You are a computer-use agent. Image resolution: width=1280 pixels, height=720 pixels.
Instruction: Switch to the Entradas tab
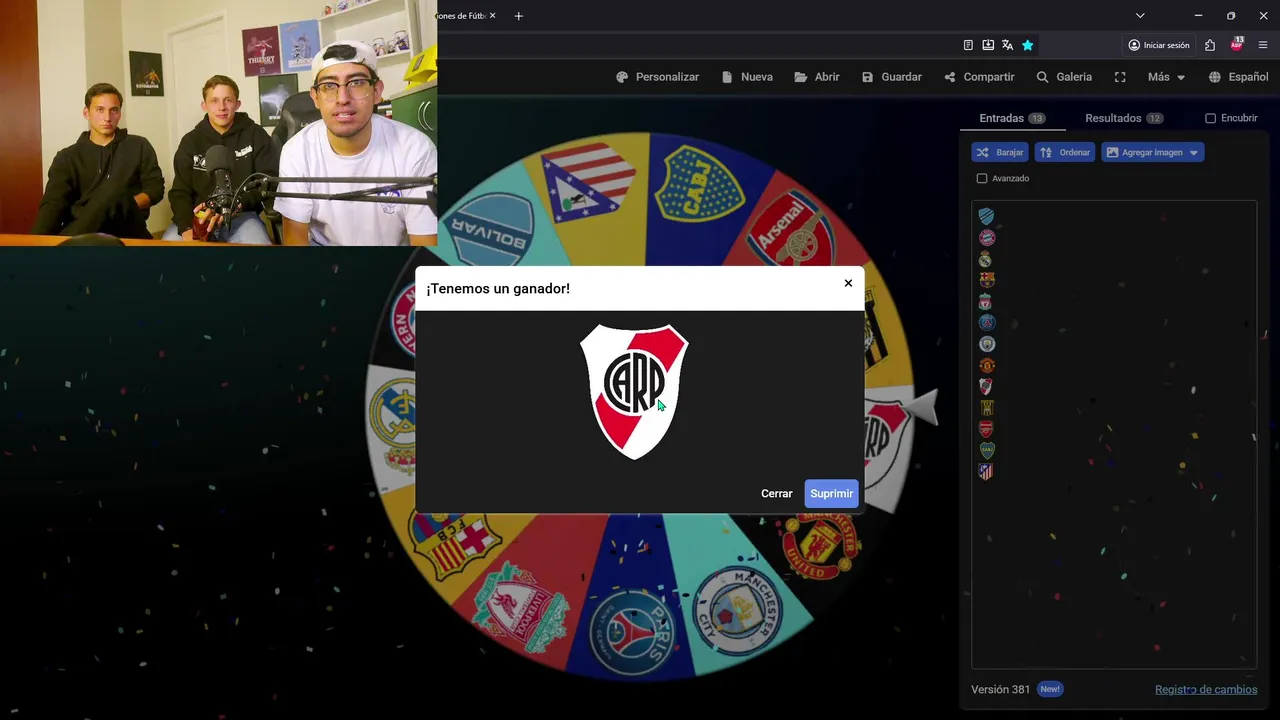(x=1012, y=118)
